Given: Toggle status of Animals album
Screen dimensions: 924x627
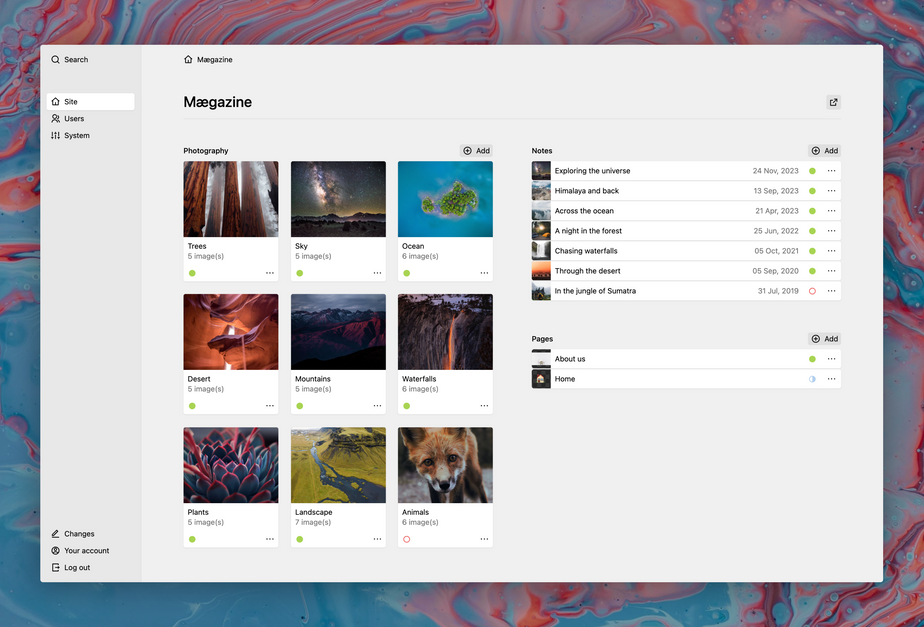Looking at the screenshot, I should [x=406, y=539].
